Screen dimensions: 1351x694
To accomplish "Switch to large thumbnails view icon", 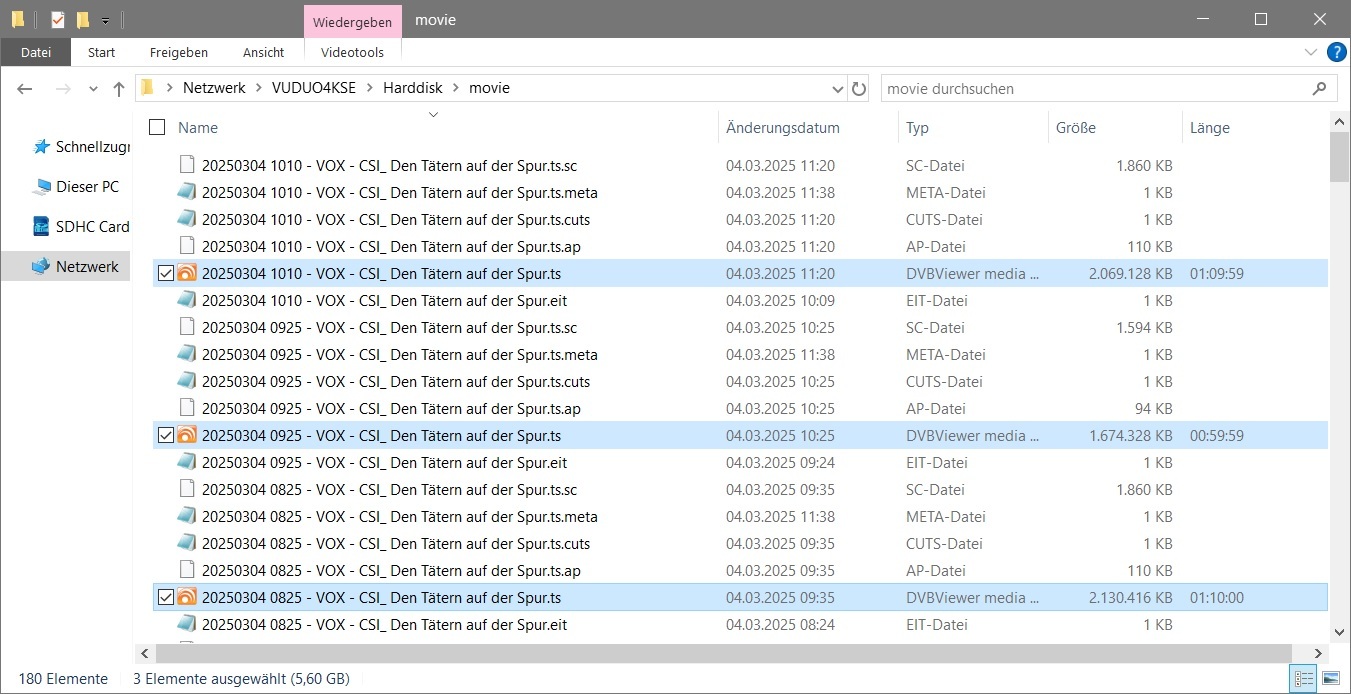I will (1329, 679).
